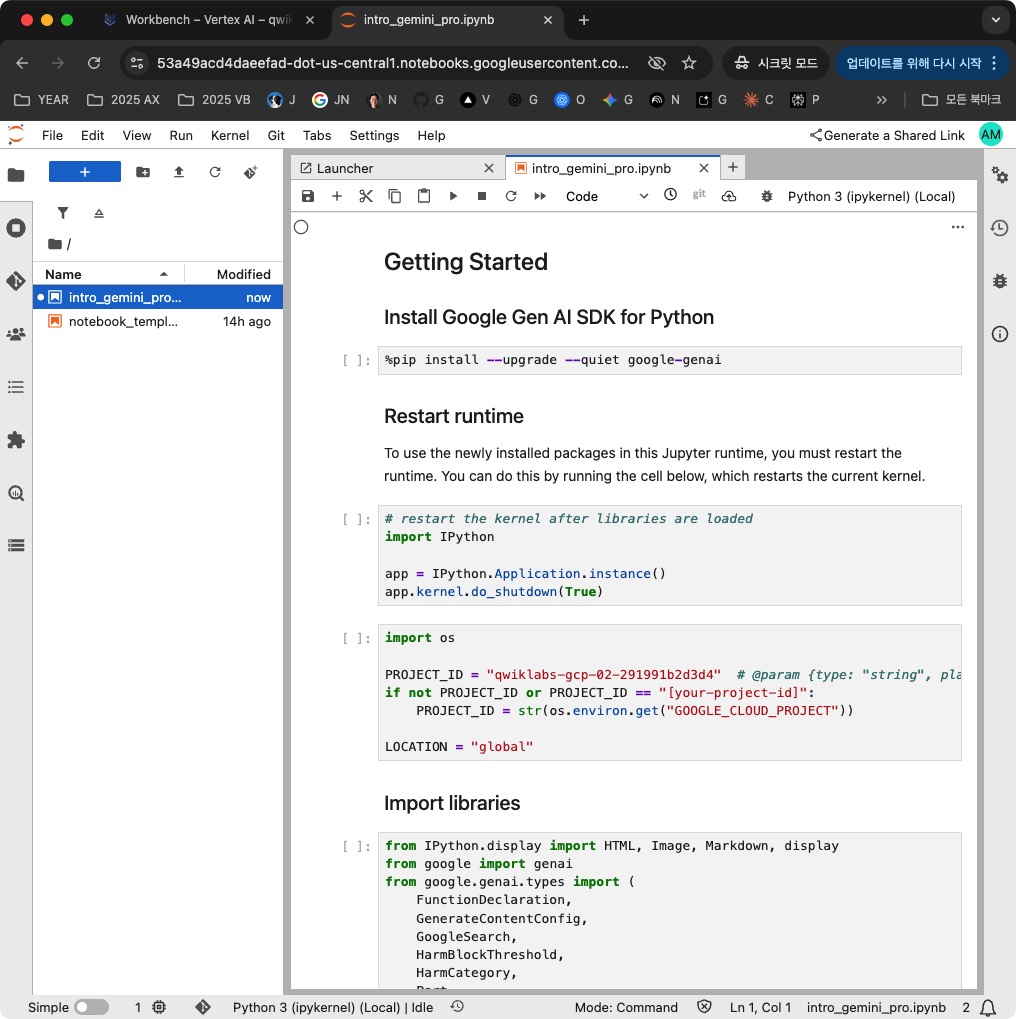Switch to the Launcher tab
Viewport: 1016px width, 1019px height.
[345, 168]
